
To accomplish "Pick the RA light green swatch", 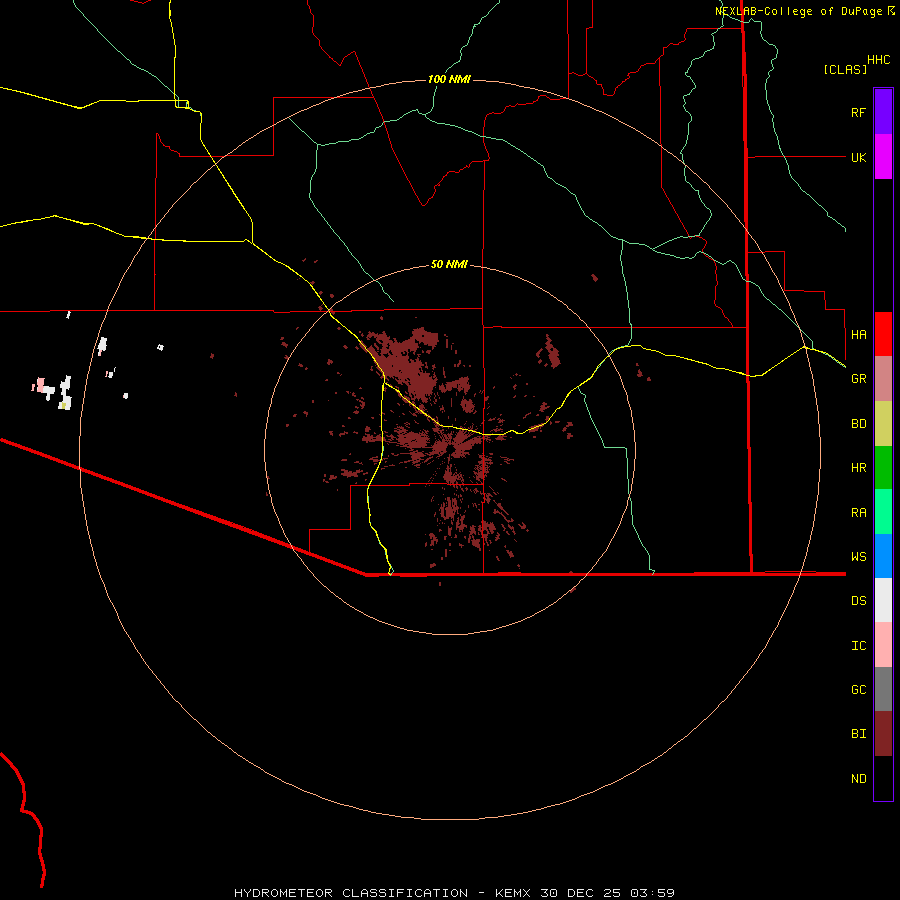I will click(x=883, y=512).
